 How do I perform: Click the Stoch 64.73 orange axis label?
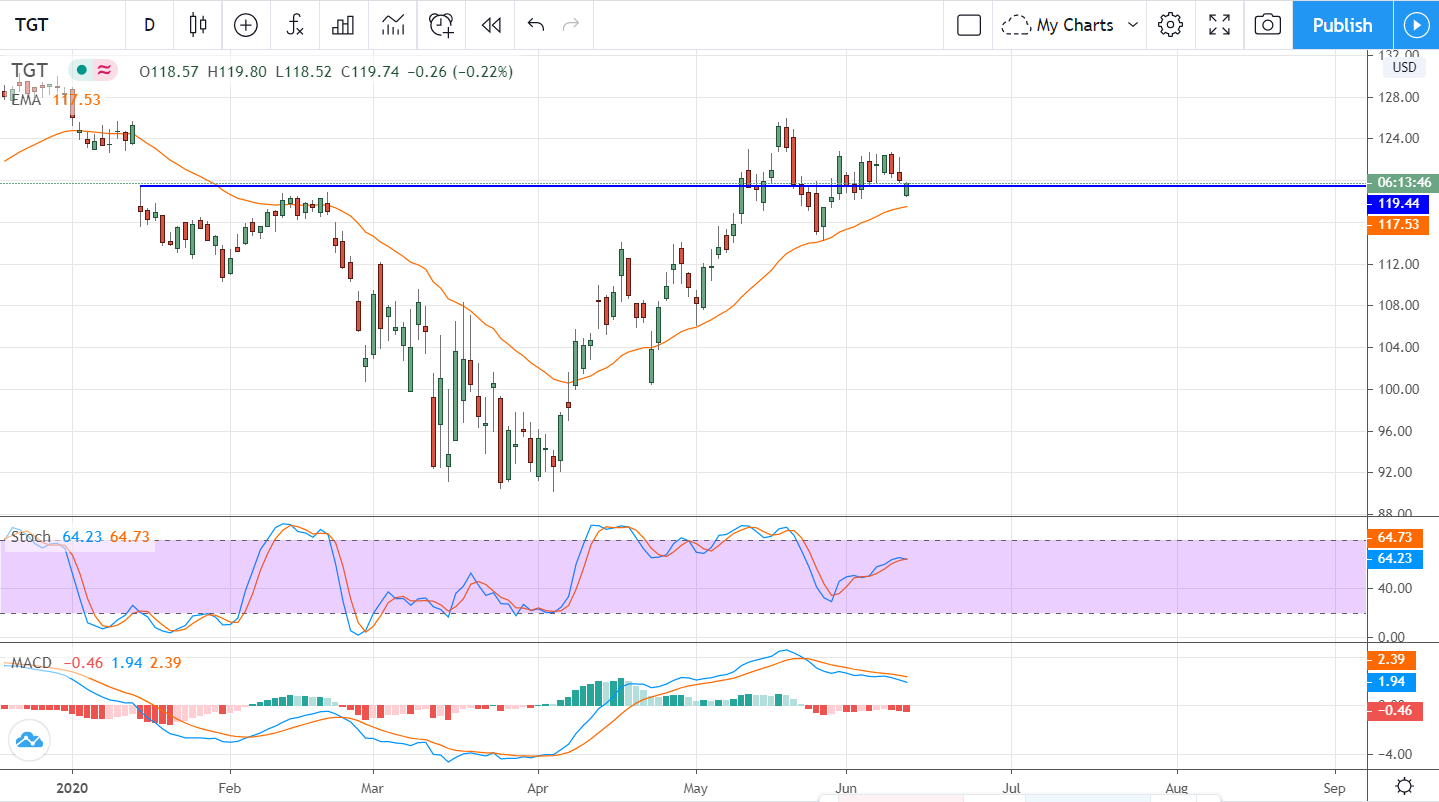[1397, 538]
